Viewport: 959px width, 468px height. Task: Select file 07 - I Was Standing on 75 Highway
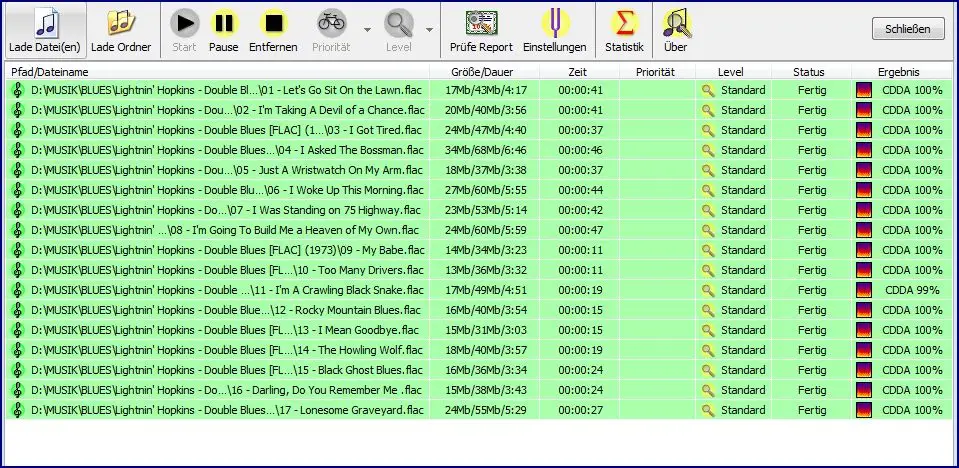[x=226, y=210]
